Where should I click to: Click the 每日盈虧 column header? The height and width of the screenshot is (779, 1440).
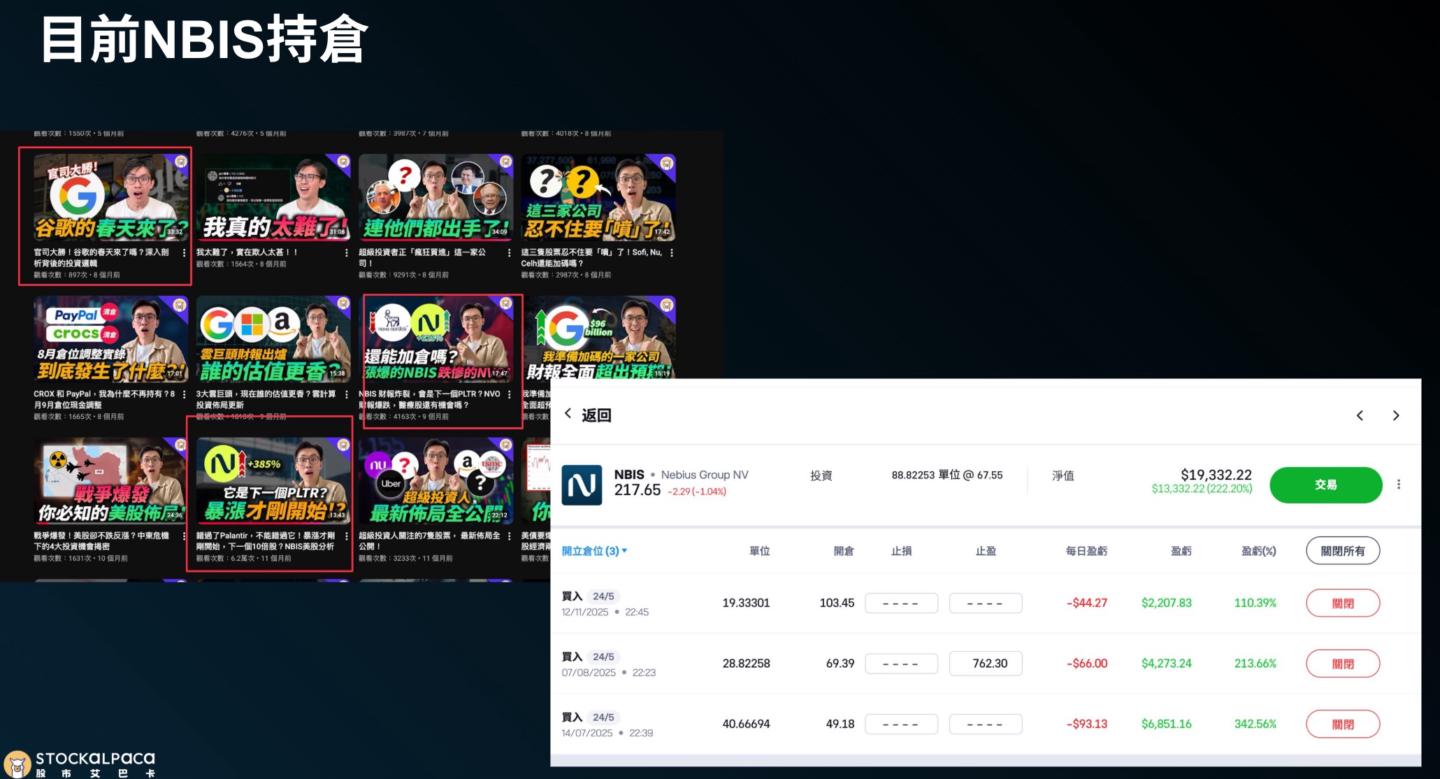(x=1086, y=551)
